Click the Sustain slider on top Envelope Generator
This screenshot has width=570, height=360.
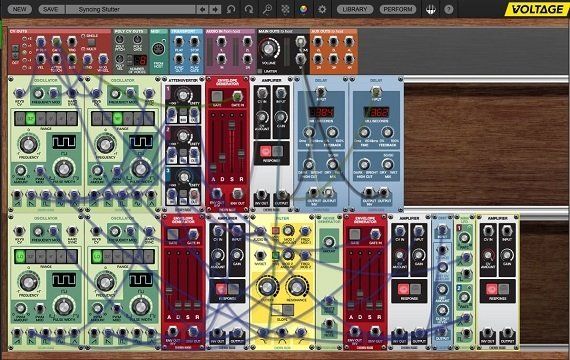tap(231, 125)
